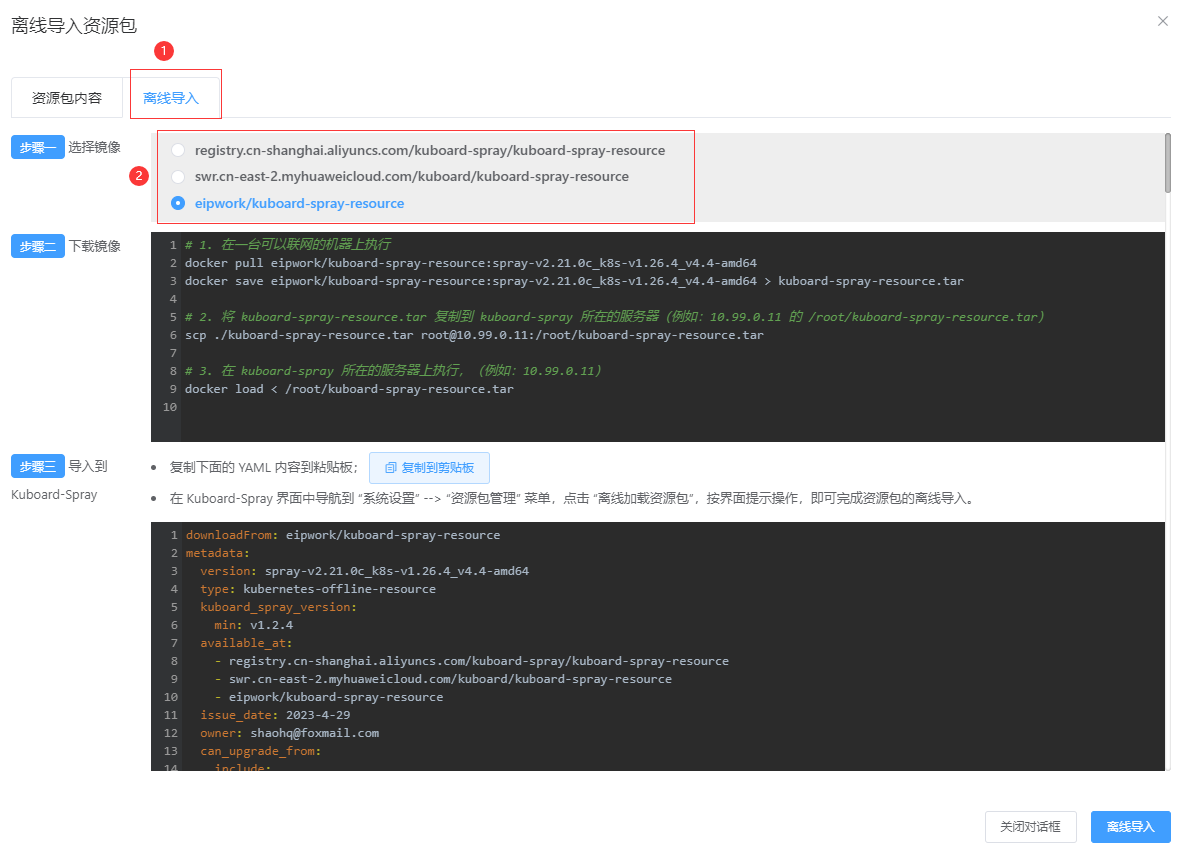Open the 离线导入 tab at the top
The width and height of the screenshot is (1186, 859).
click(x=171, y=98)
